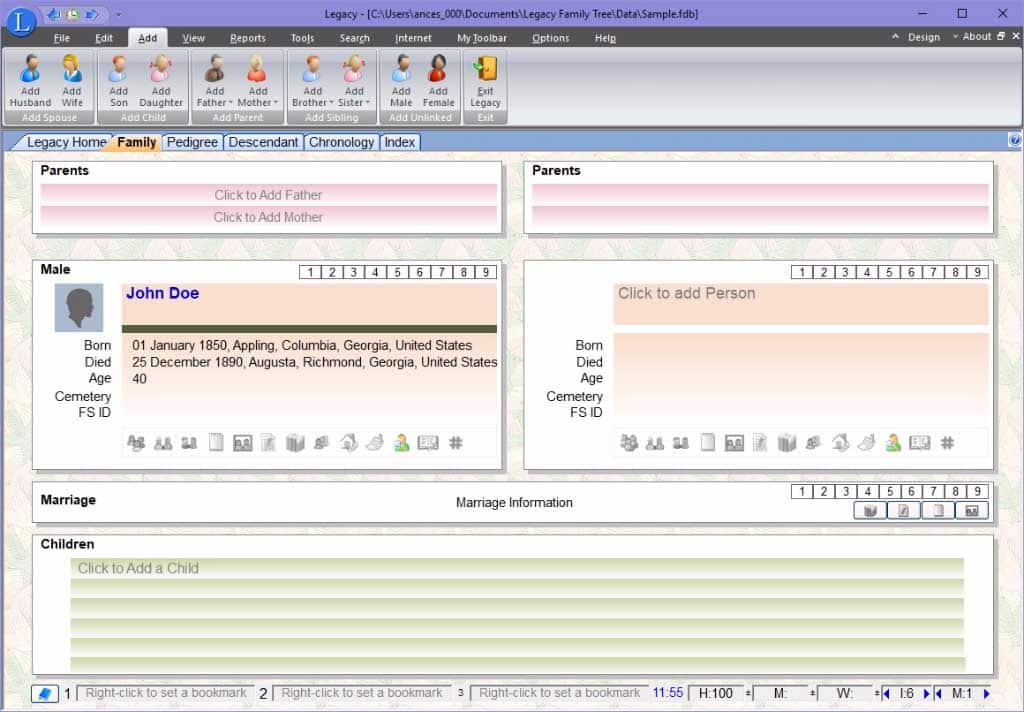Click the books icon in right person panel
The width and height of the screenshot is (1024, 712).
(787, 443)
